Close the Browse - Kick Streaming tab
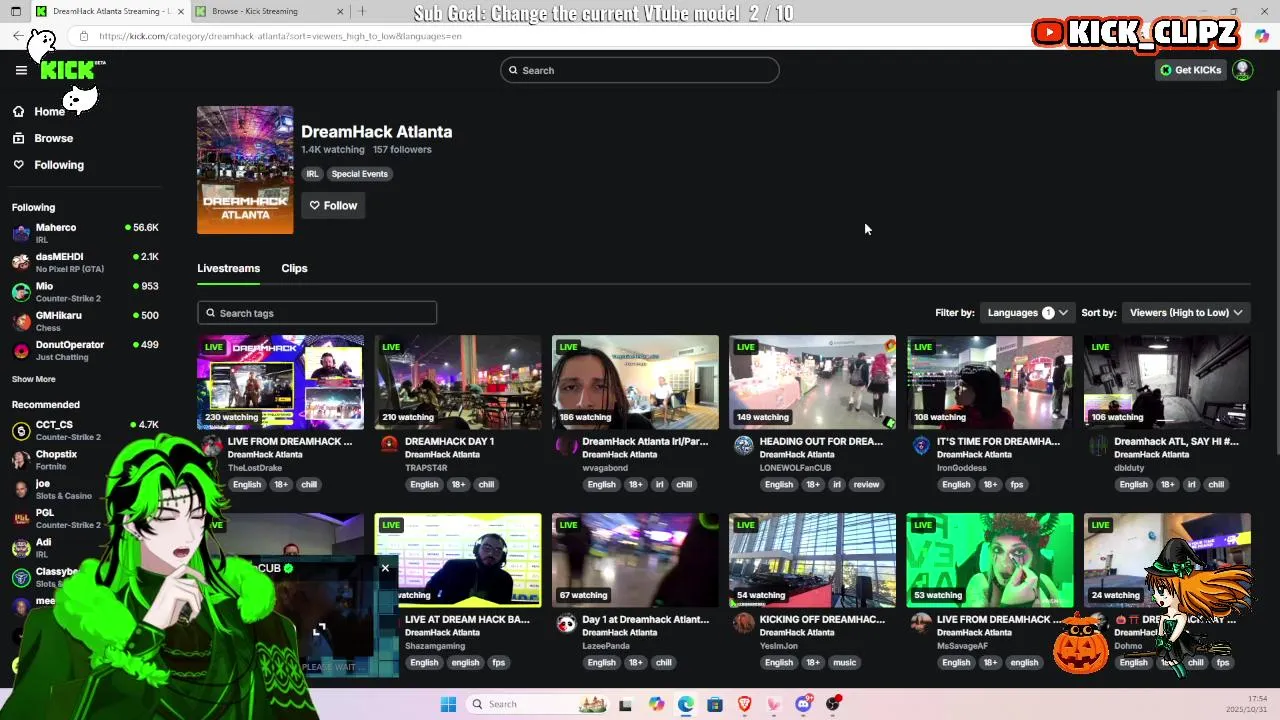Image resolution: width=1280 pixels, height=720 pixels. tap(340, 11)
